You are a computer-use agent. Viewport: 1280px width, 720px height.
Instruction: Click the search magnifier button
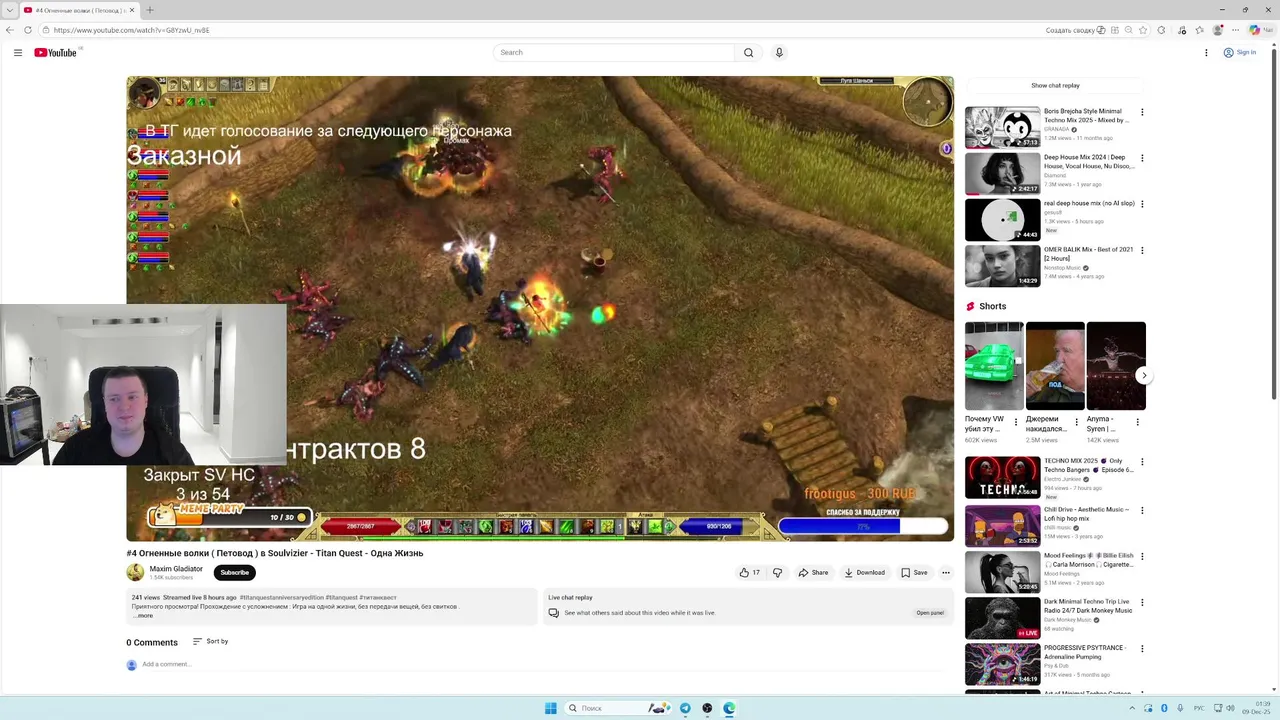pos(748,52)
